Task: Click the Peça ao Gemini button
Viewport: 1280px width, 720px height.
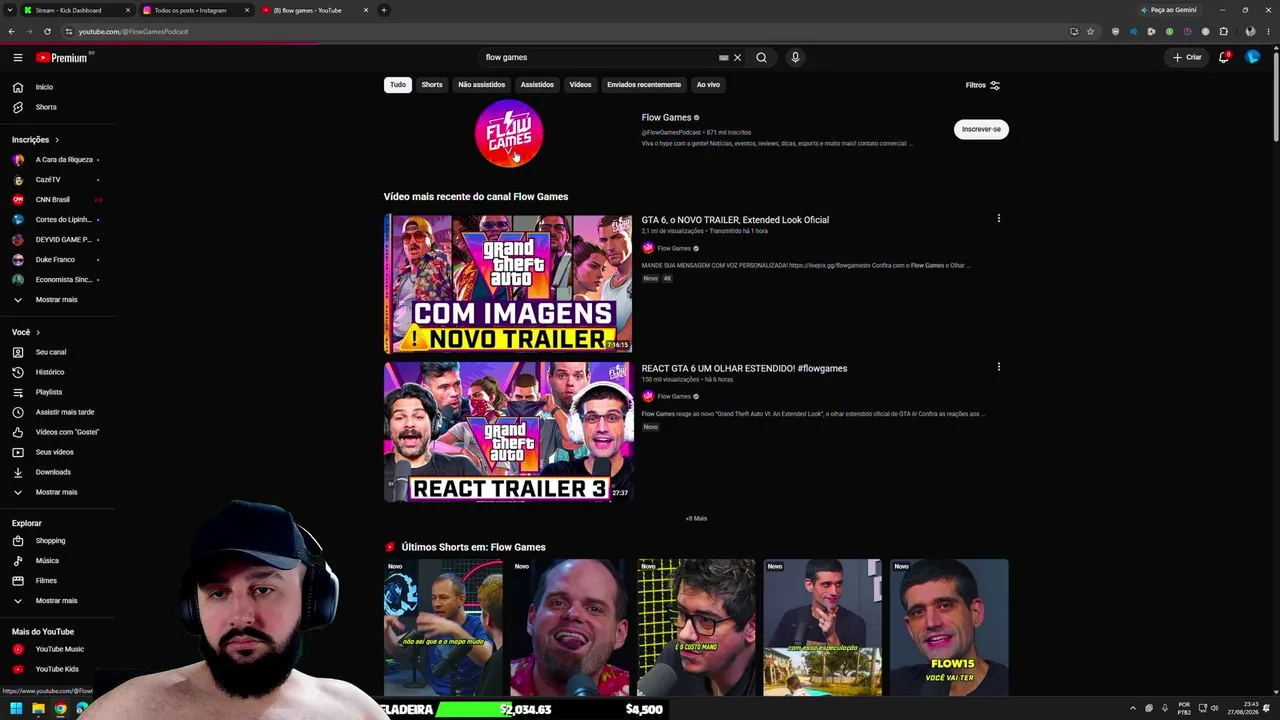Action: 1168,10
